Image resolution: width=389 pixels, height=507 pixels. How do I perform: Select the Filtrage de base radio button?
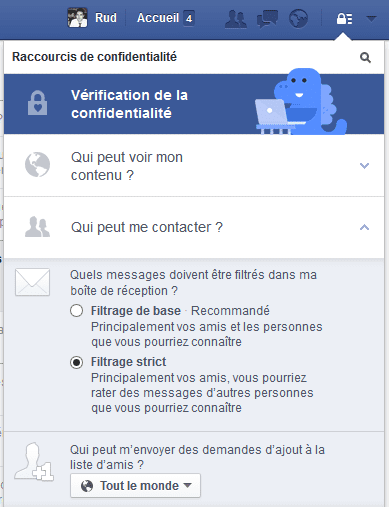(x=77, y=311)
